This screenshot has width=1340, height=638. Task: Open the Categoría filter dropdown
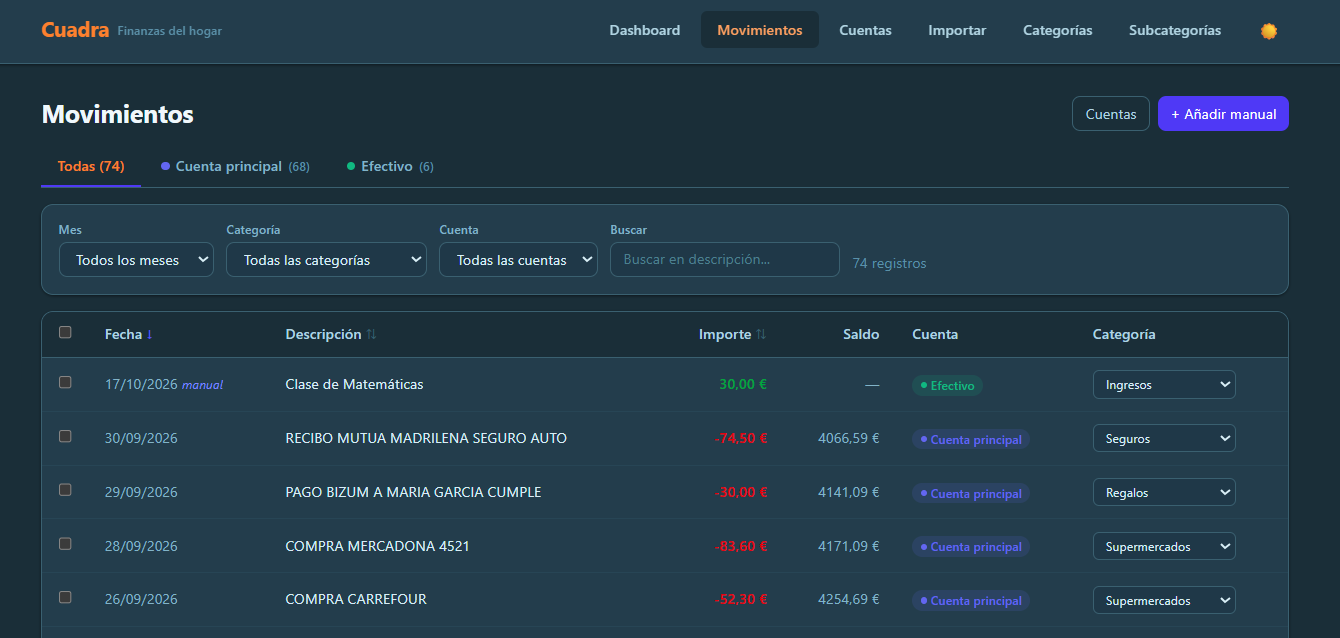click(x=327, y=260)
